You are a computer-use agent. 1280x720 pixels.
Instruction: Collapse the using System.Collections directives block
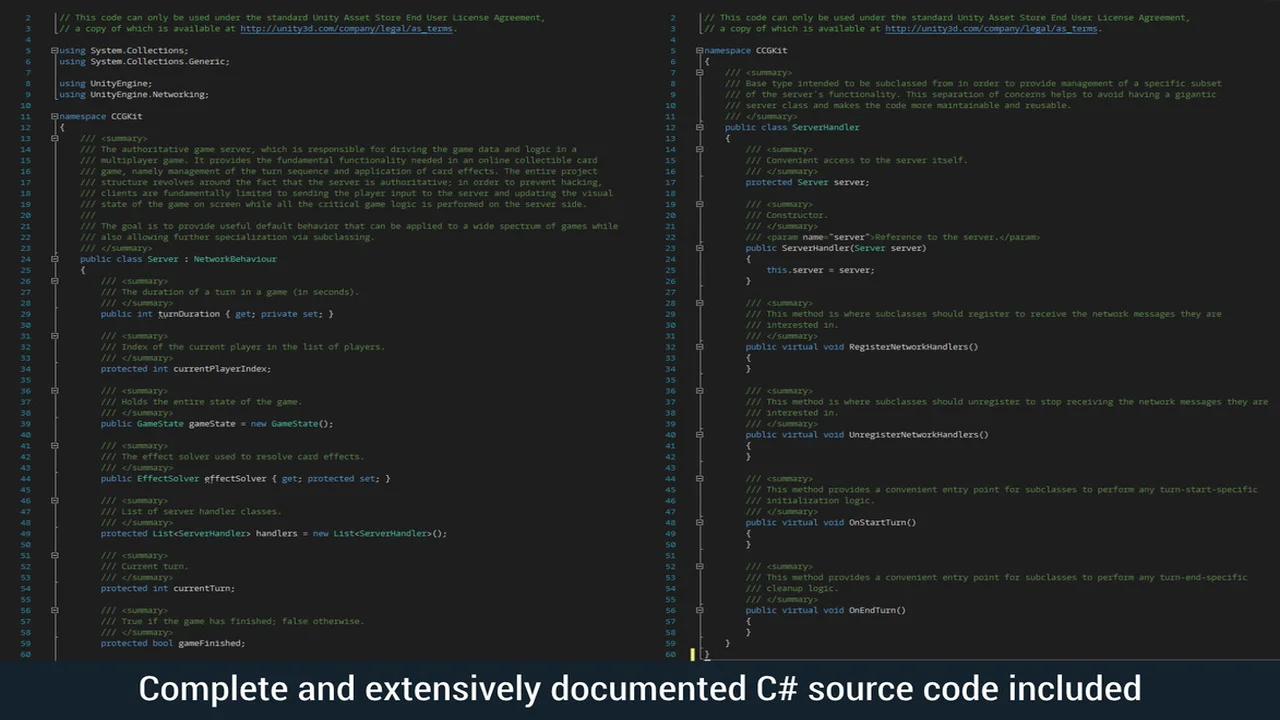click(54, 51)
